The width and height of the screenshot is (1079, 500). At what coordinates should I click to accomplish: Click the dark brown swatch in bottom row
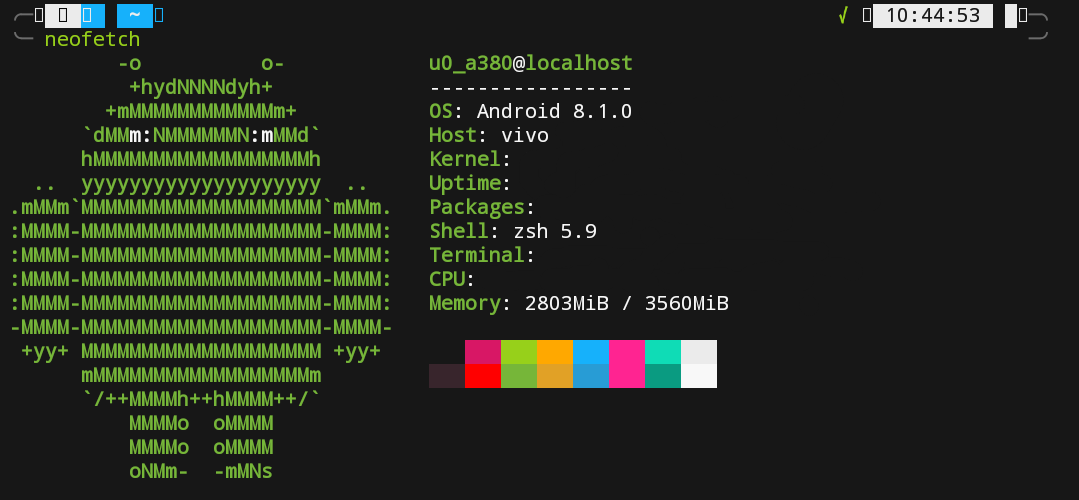[447, 376]
